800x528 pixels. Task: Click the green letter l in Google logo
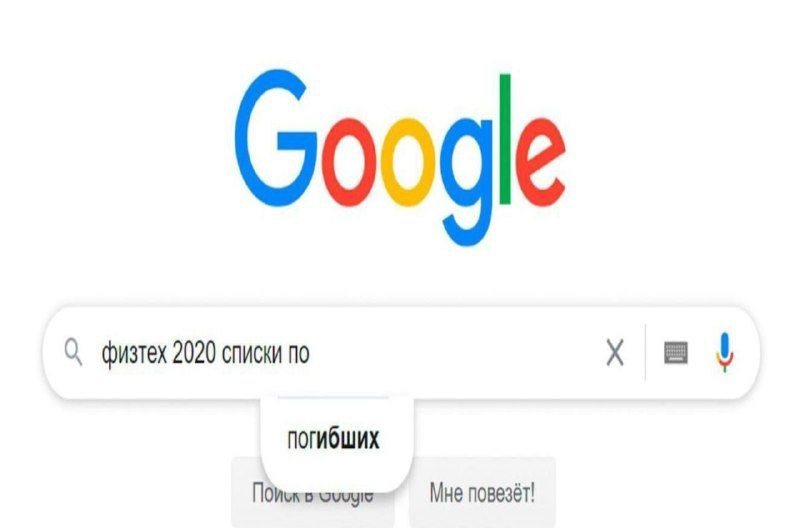[x=505, y=139]
